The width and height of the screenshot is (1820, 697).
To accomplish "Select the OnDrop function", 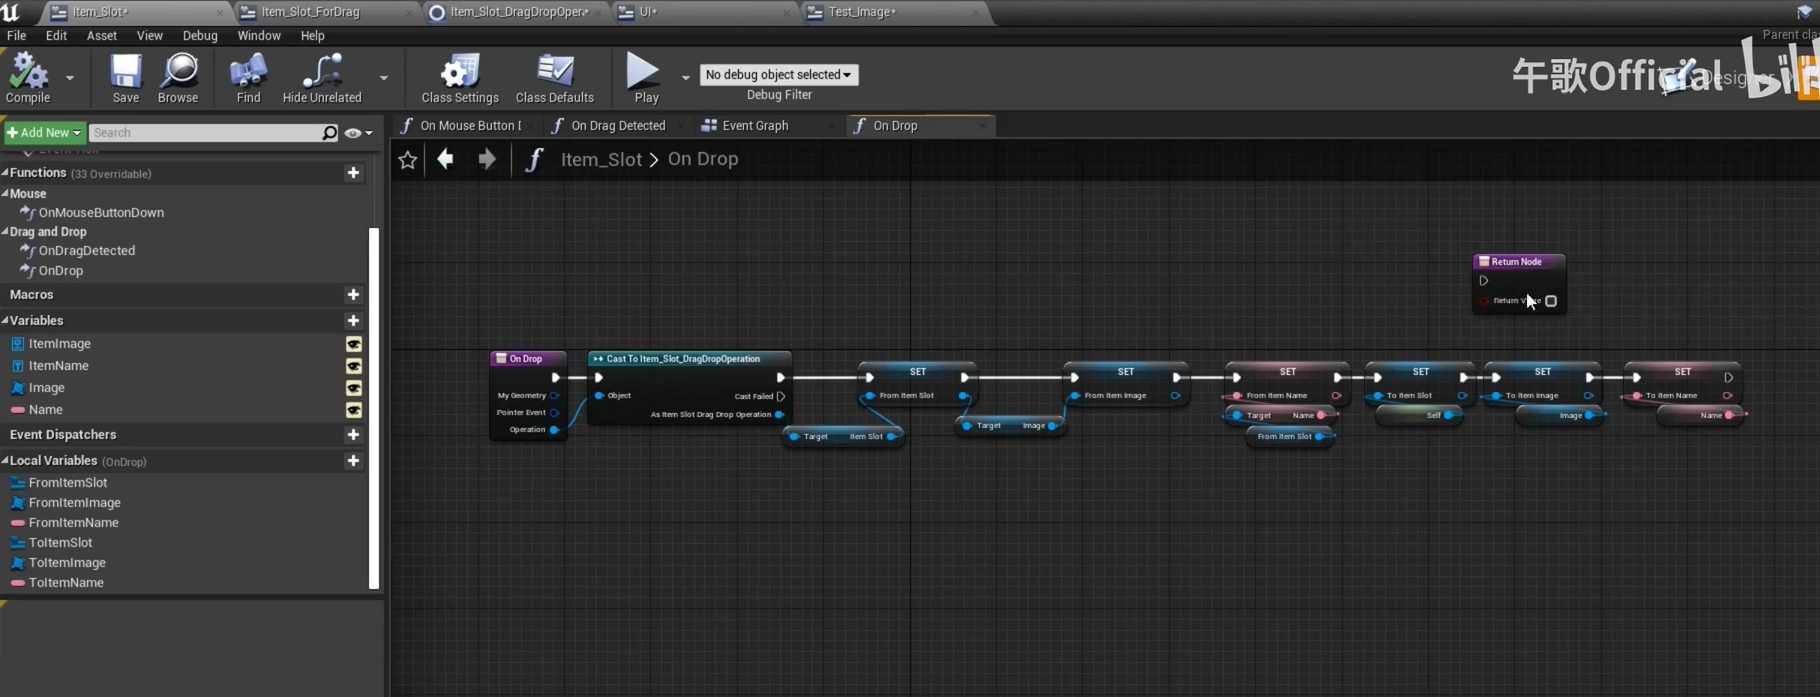I will (x=60, y=271).
